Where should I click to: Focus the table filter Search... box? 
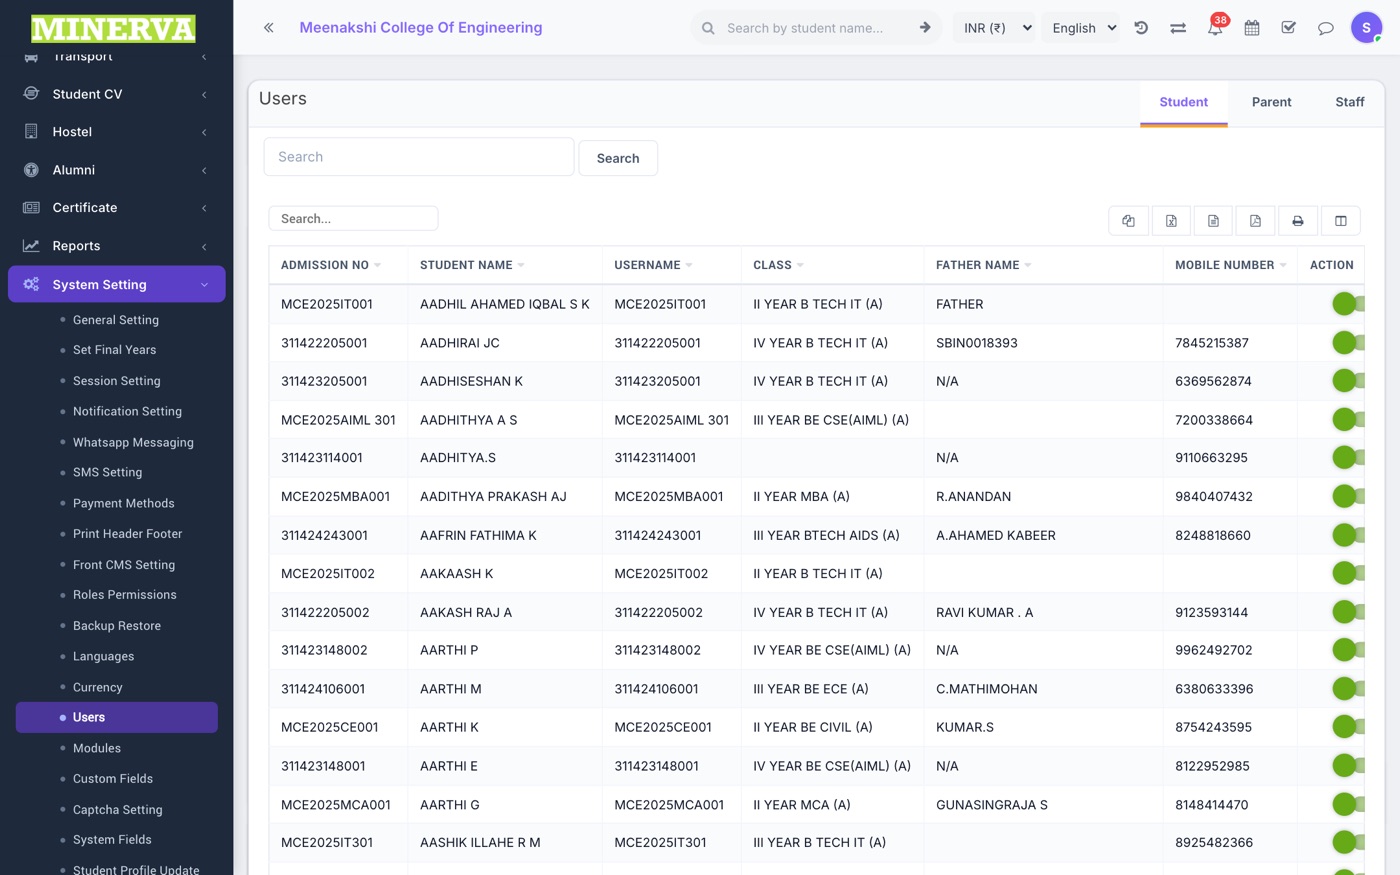click(353, 219)
